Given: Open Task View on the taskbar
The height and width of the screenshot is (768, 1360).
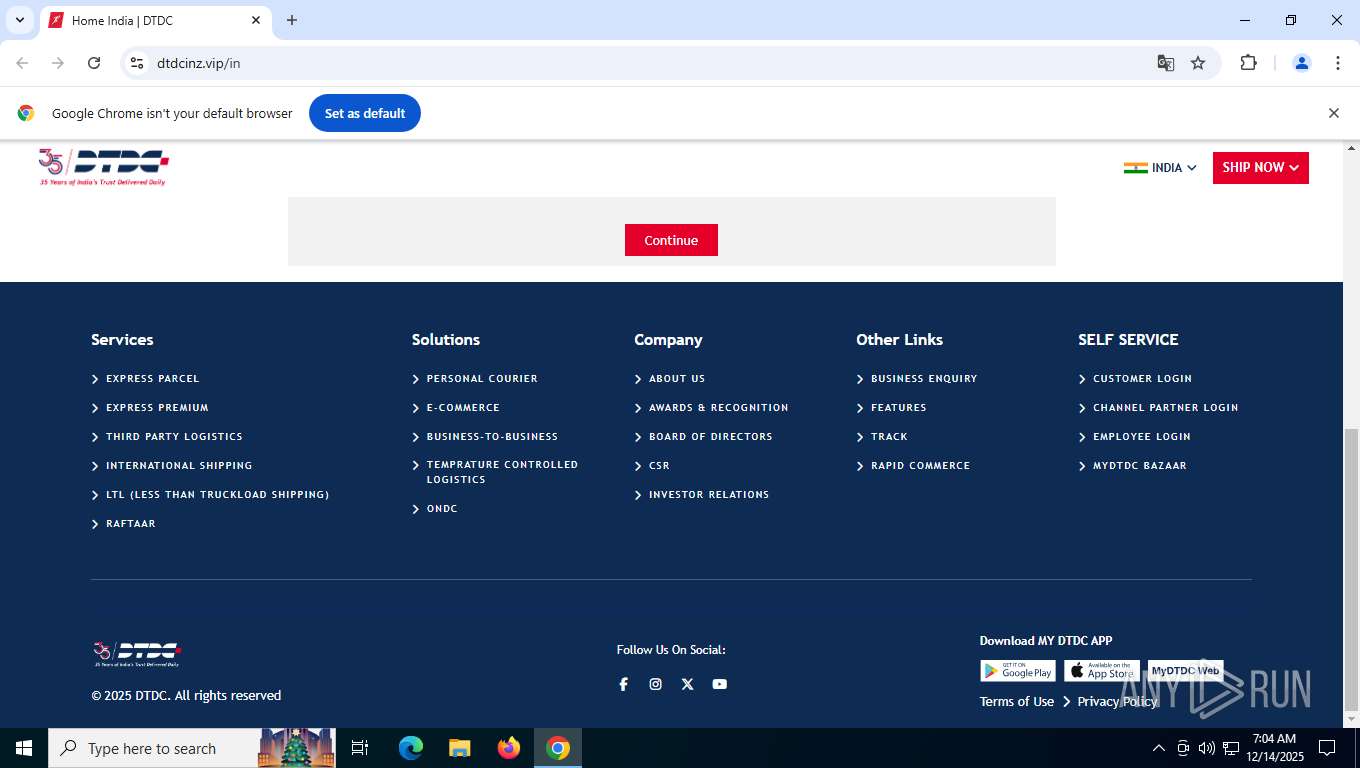Looking at the screenshot, I should (360, 748).
